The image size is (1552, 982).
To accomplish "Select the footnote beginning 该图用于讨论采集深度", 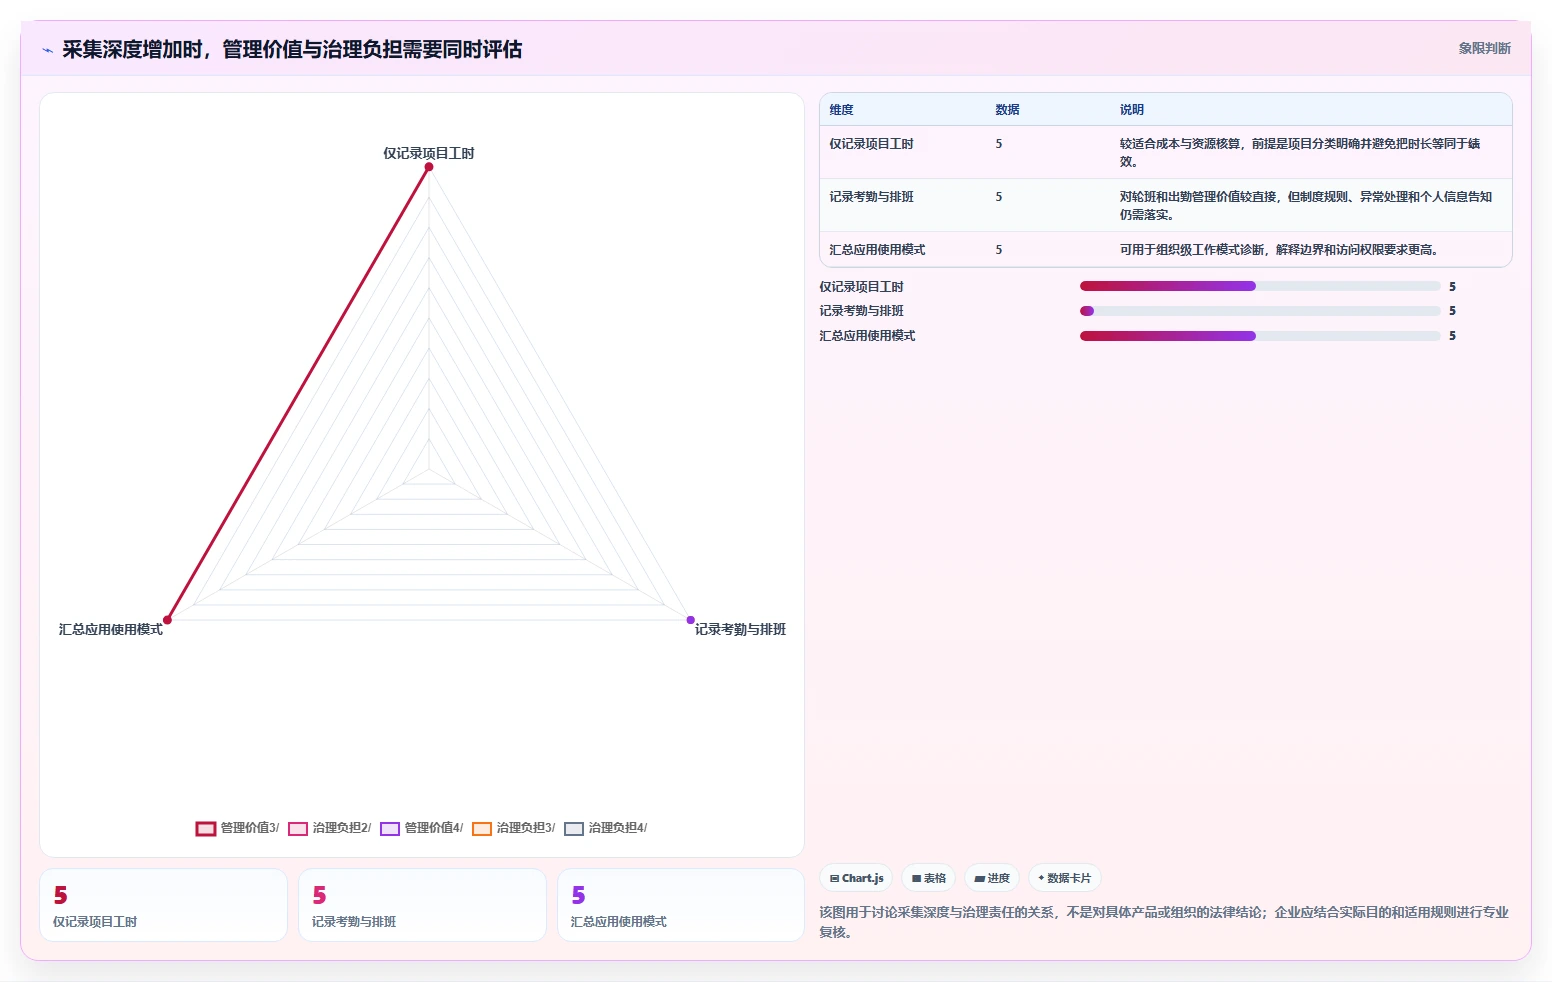I will pyautogui.click(x=1164, y=922).
